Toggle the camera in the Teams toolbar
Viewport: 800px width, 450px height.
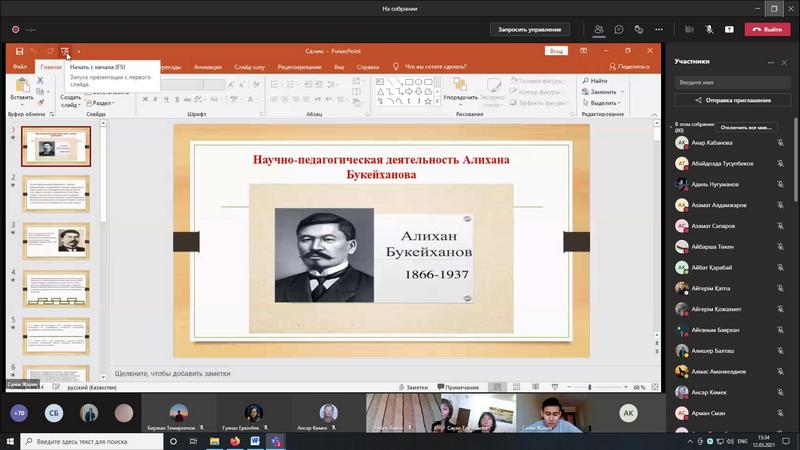point(689,30)
